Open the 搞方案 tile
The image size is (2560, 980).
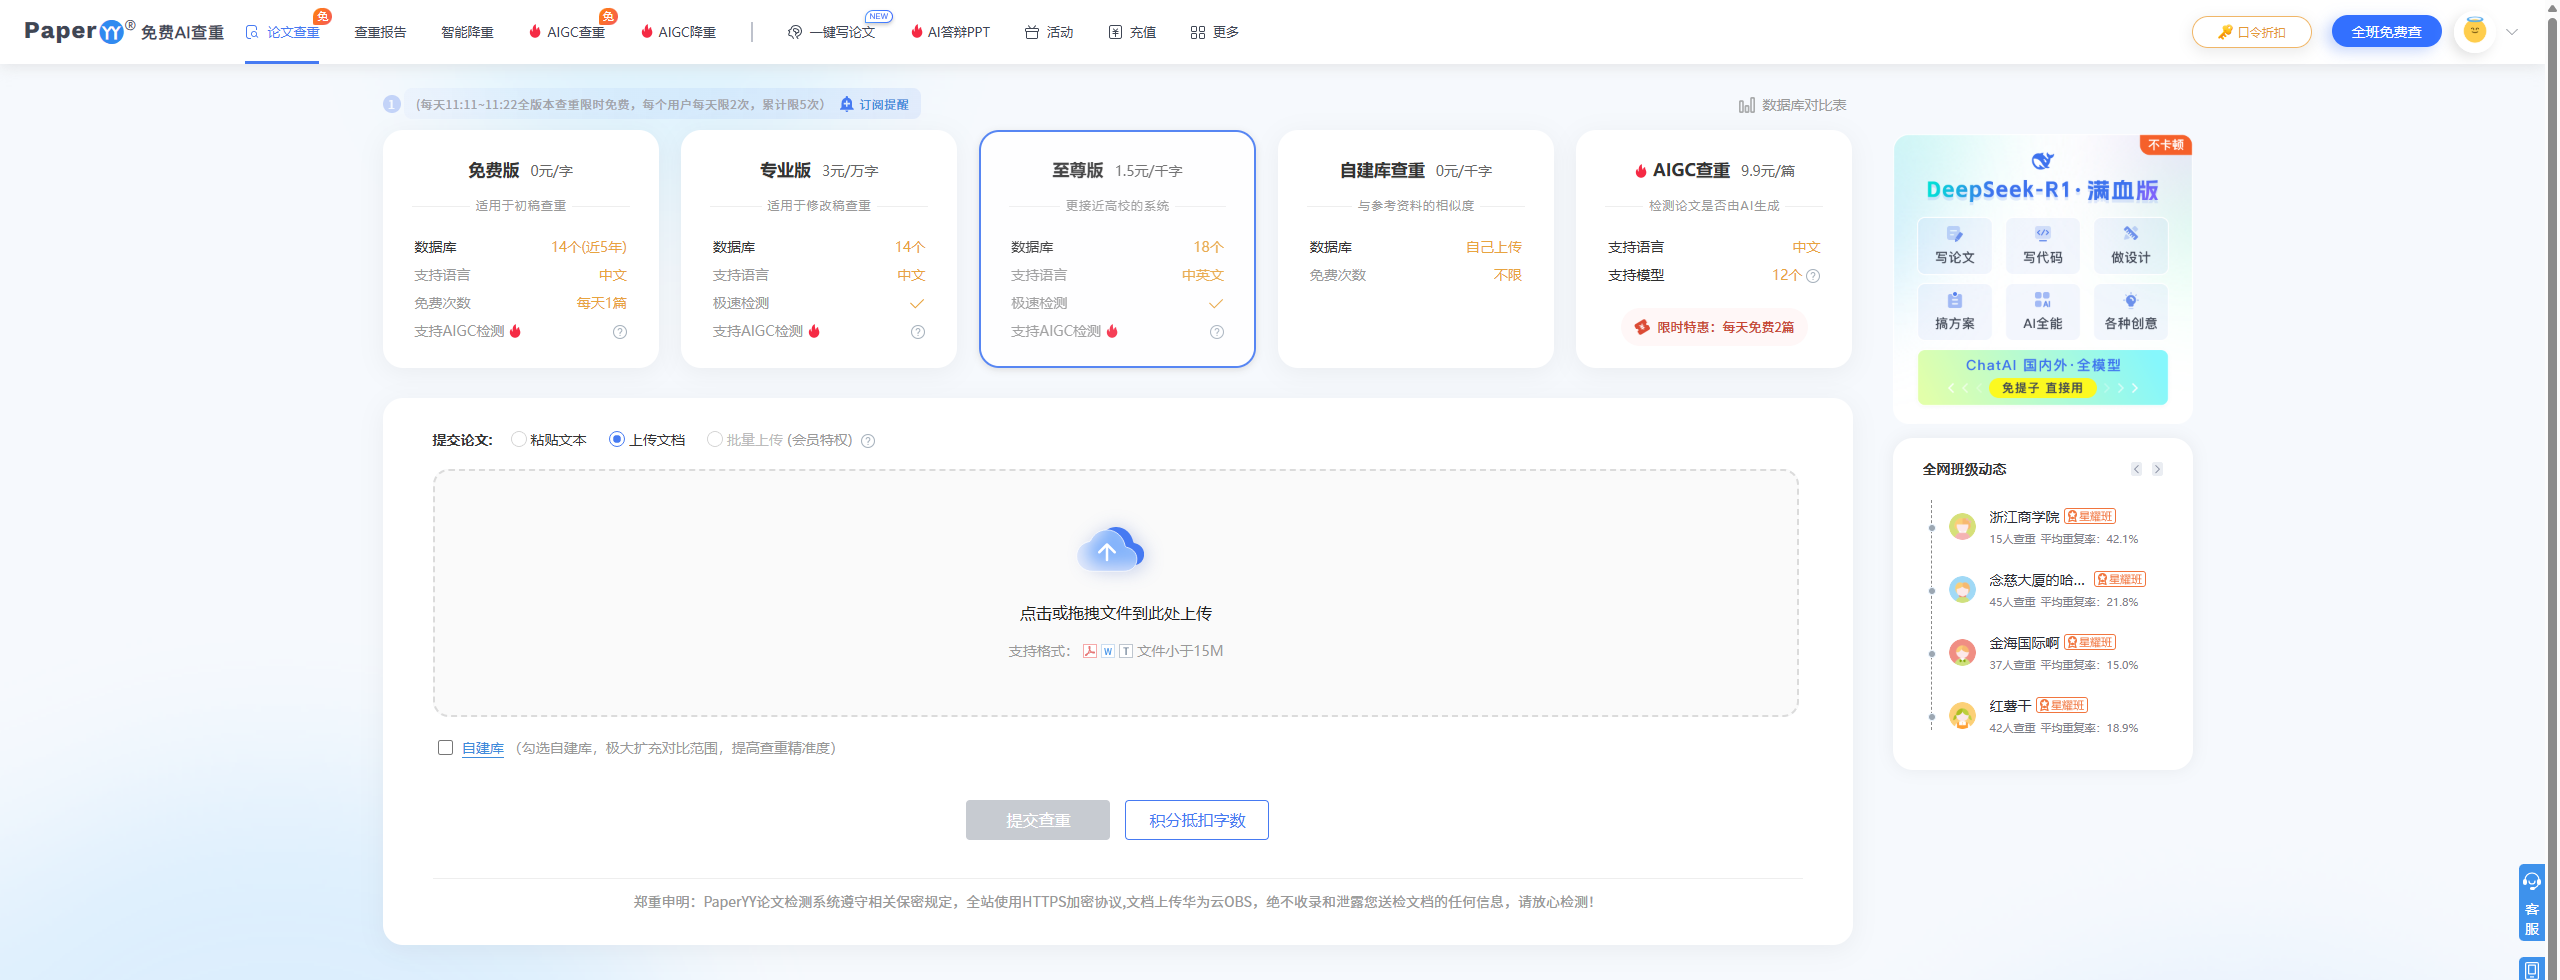click(x=1955, y=311)
